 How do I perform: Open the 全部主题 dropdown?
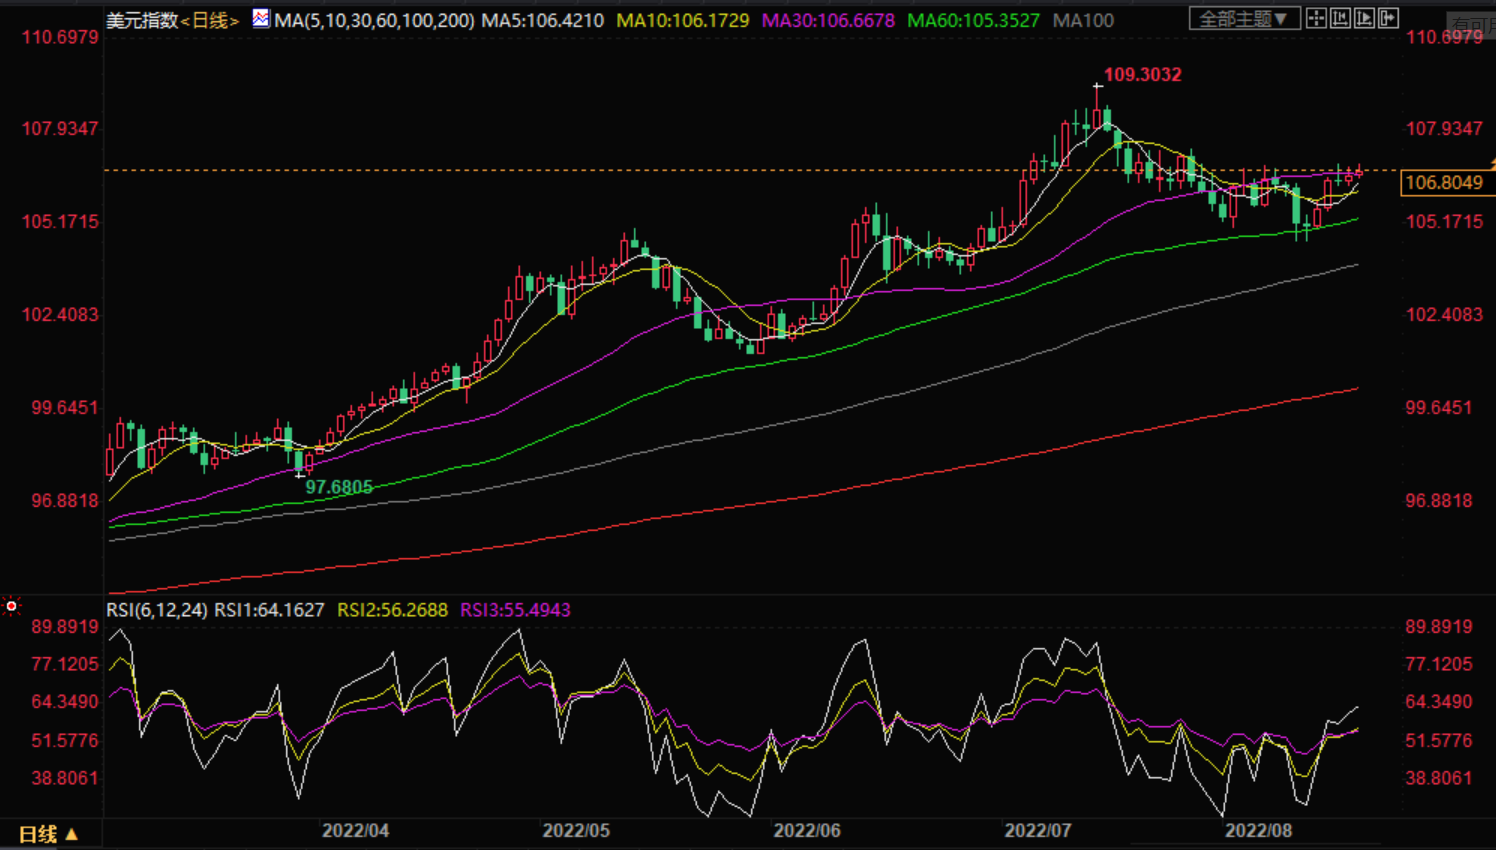tap(1243, 19)
